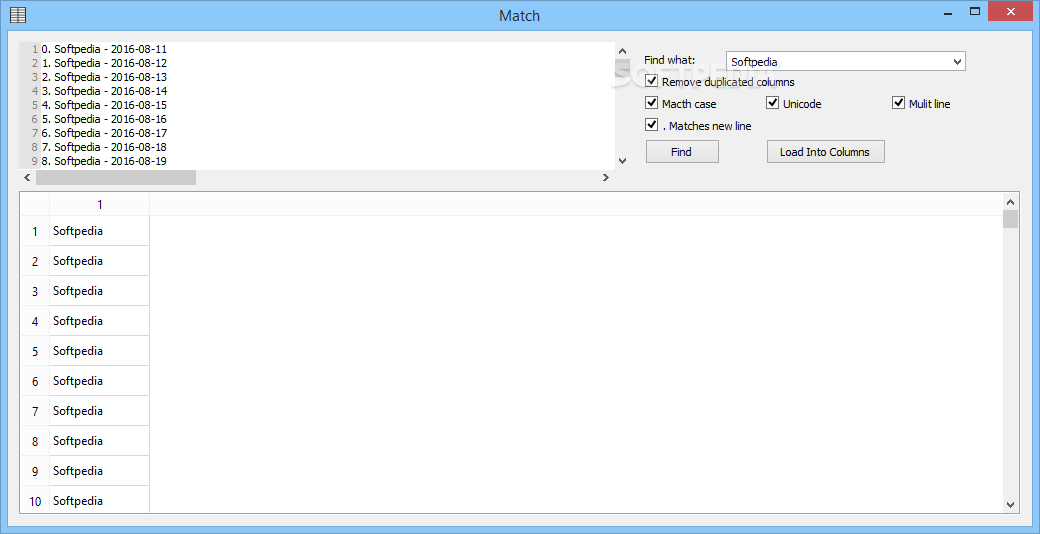The image size is (1040, 534).
Task: Click the horizontal scrollbar thumb of text editor
Action: 116,177
